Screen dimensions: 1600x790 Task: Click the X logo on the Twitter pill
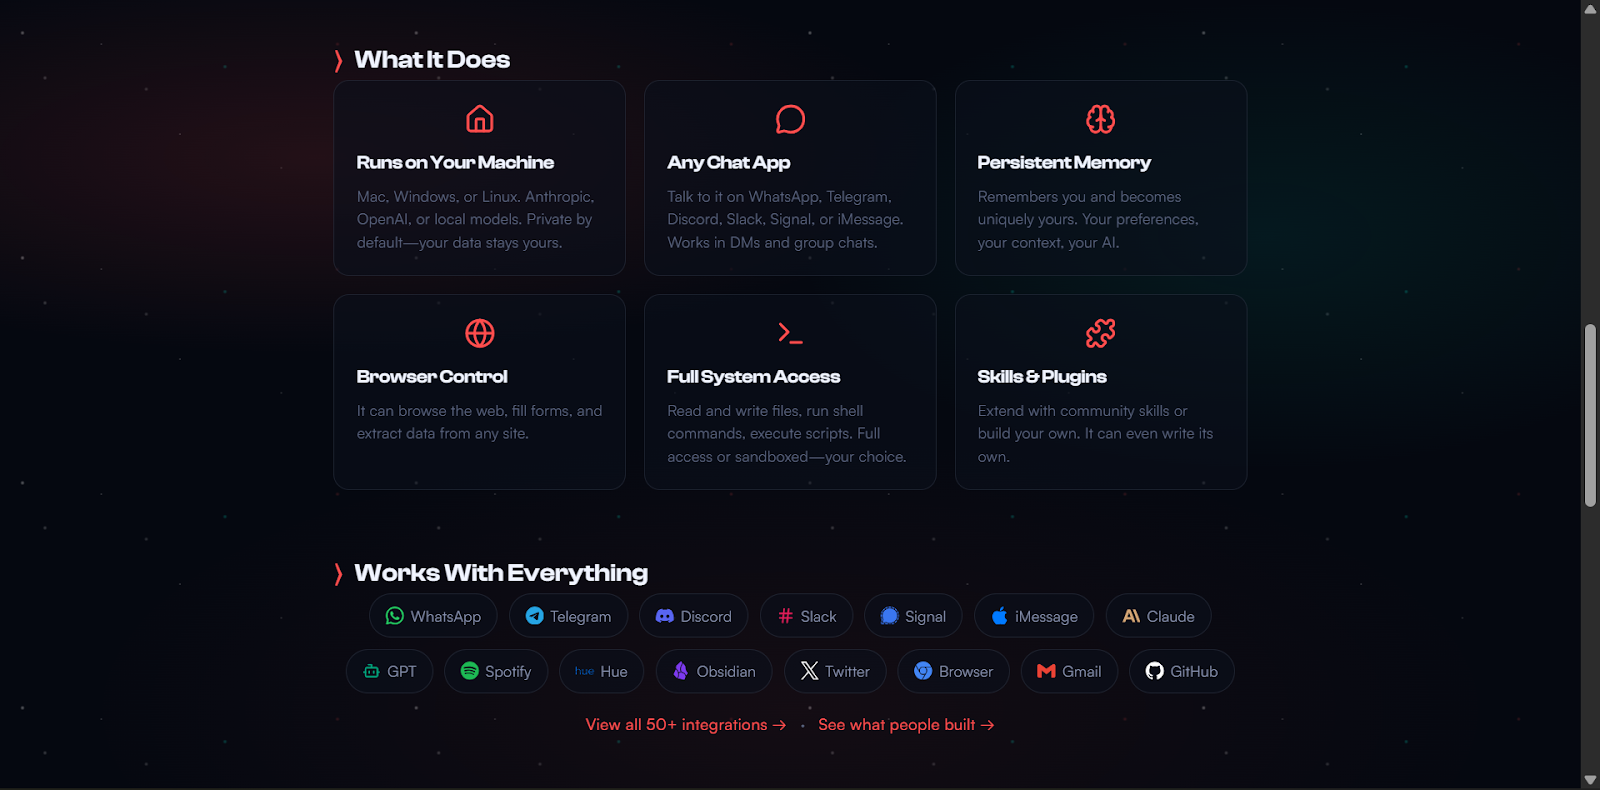pyautogui.click(x=808, y=671)
